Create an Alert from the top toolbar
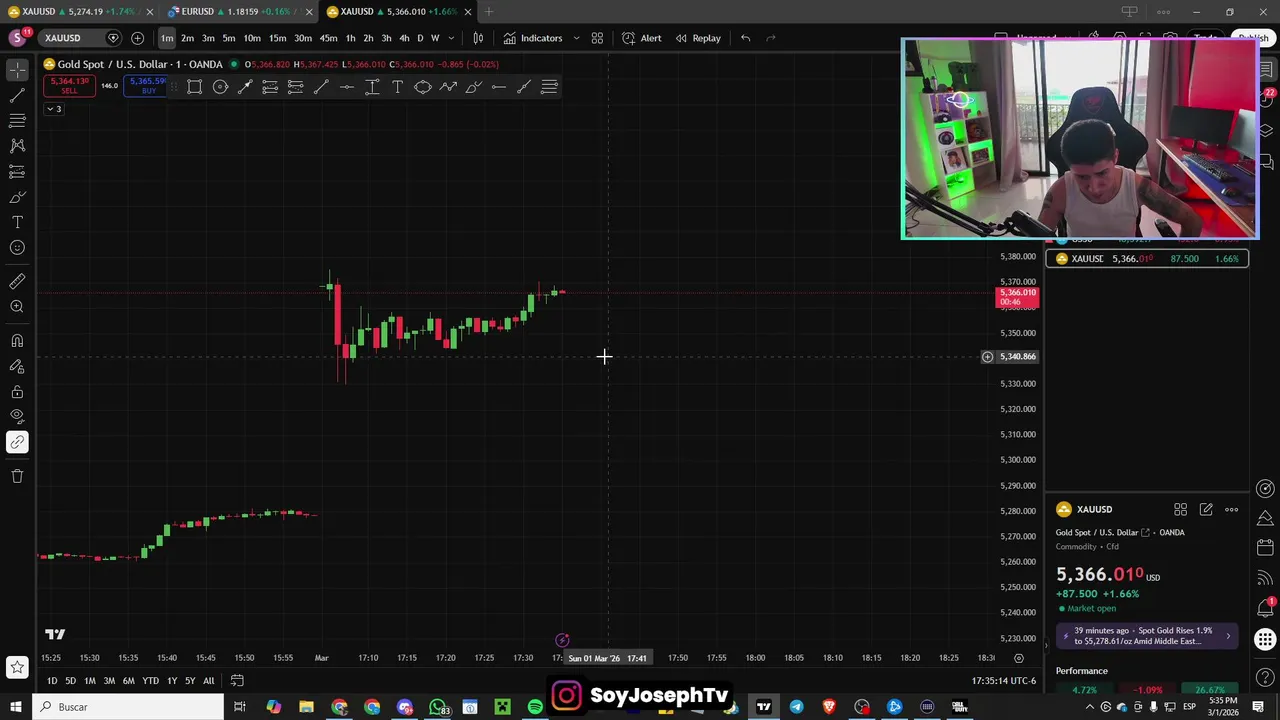The height and width of the screenshot is (720, 1280). 641,38
